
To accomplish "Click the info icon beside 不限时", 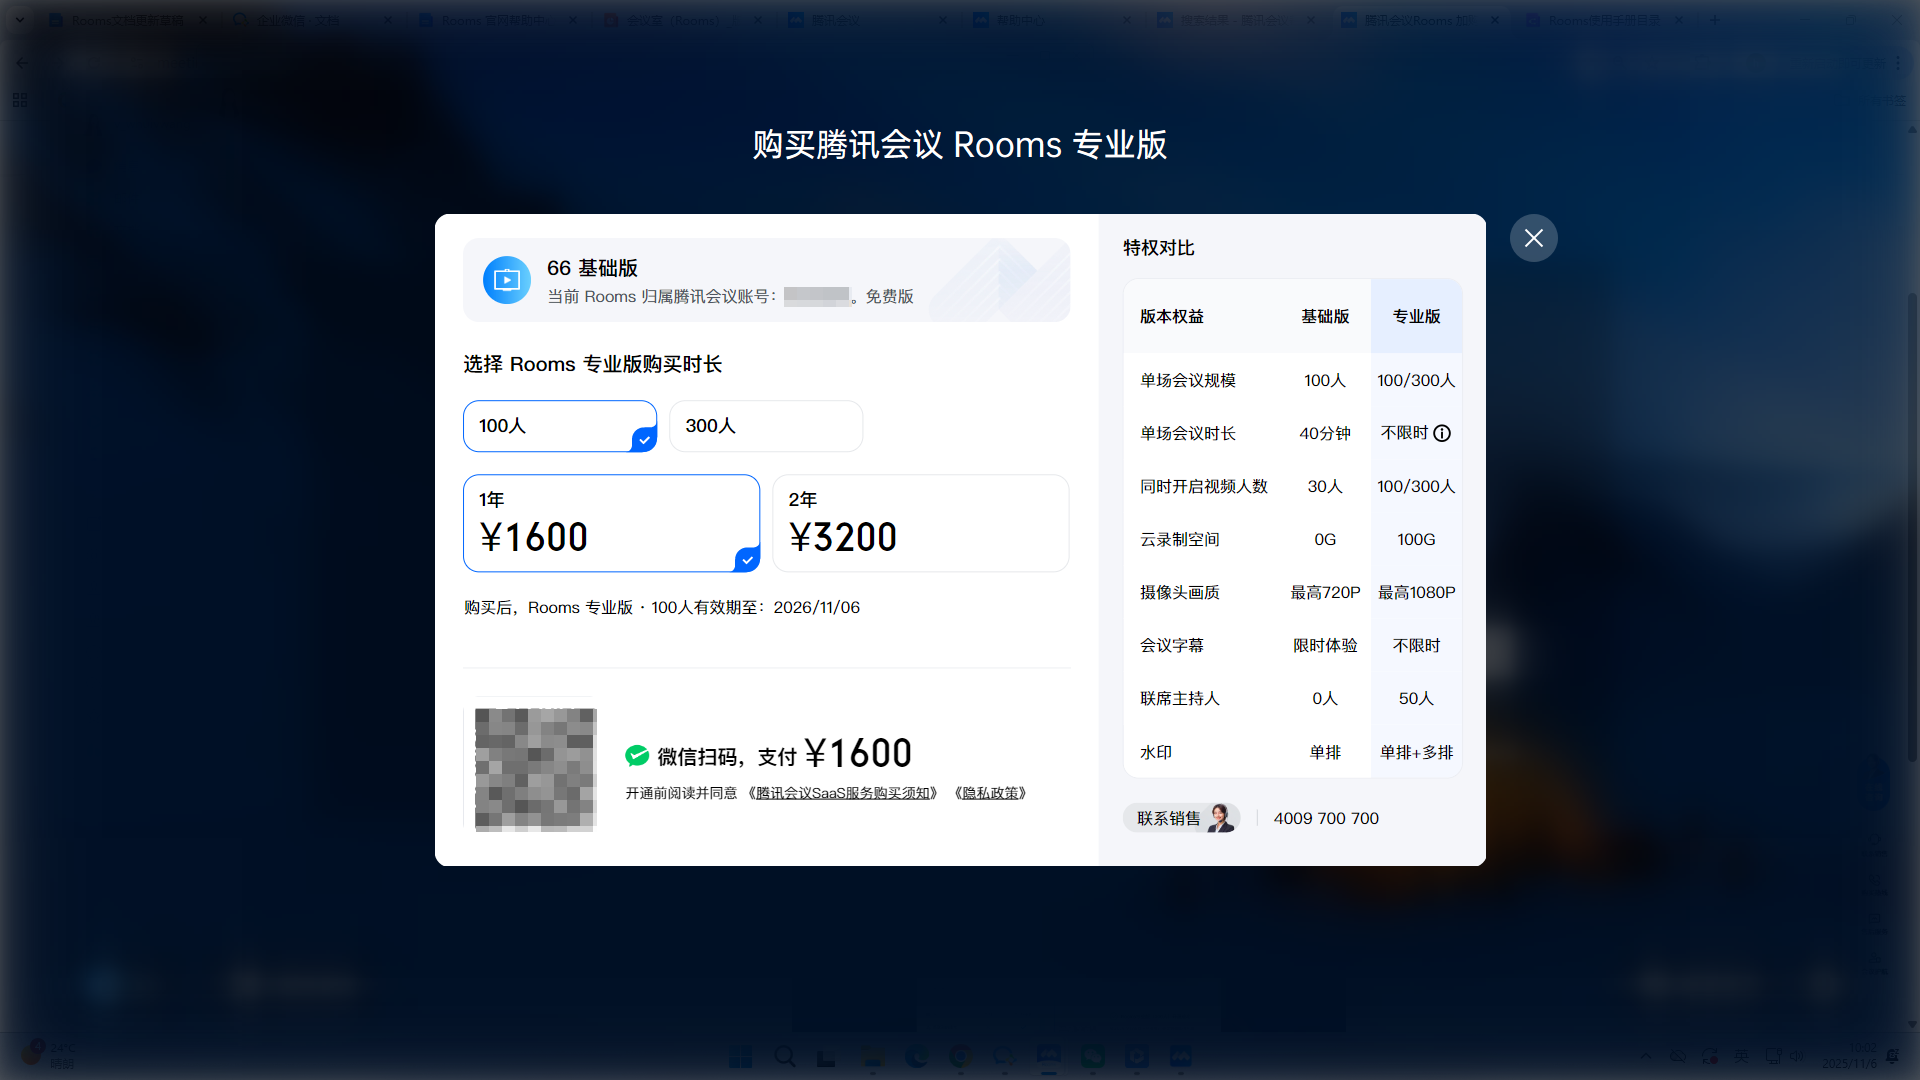I will 1442,433.
